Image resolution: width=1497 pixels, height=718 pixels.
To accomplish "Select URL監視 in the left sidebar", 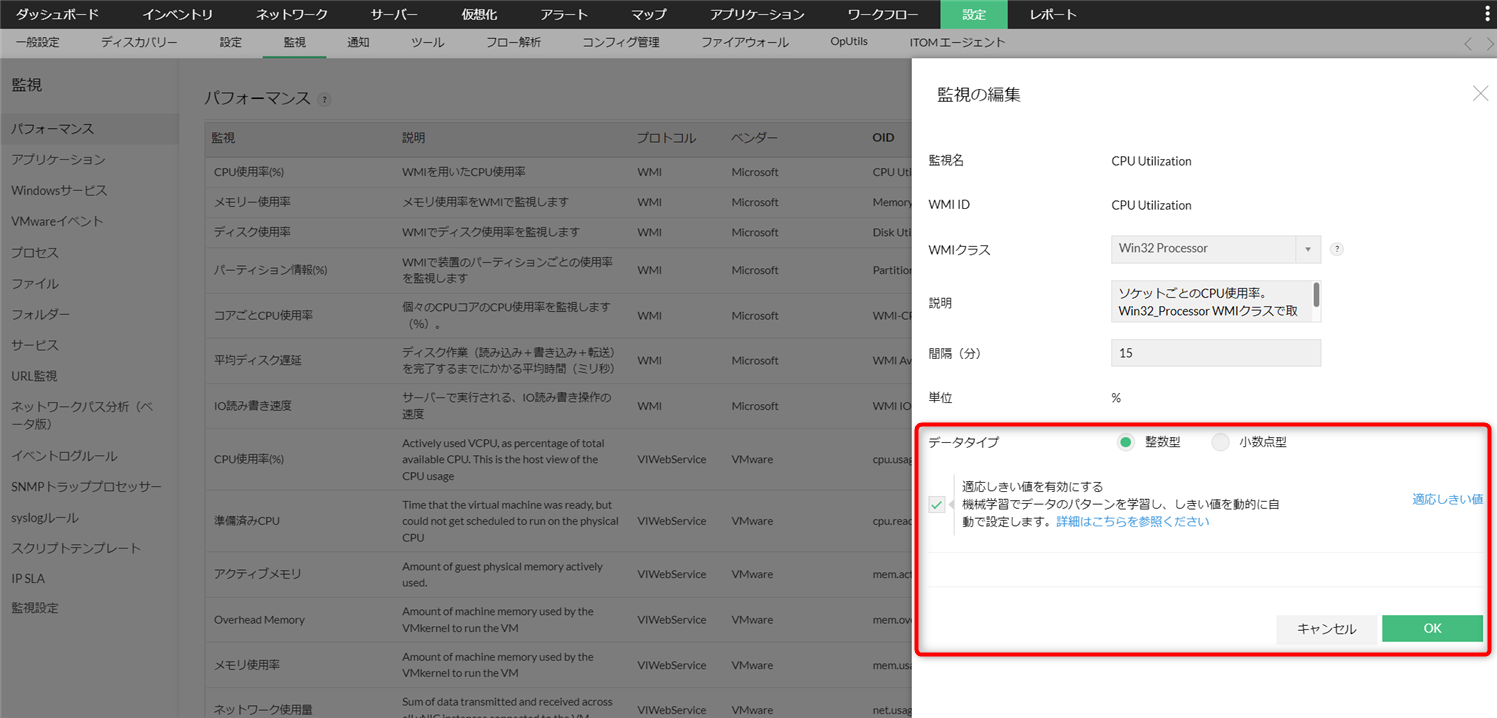I will pos(34,376).
